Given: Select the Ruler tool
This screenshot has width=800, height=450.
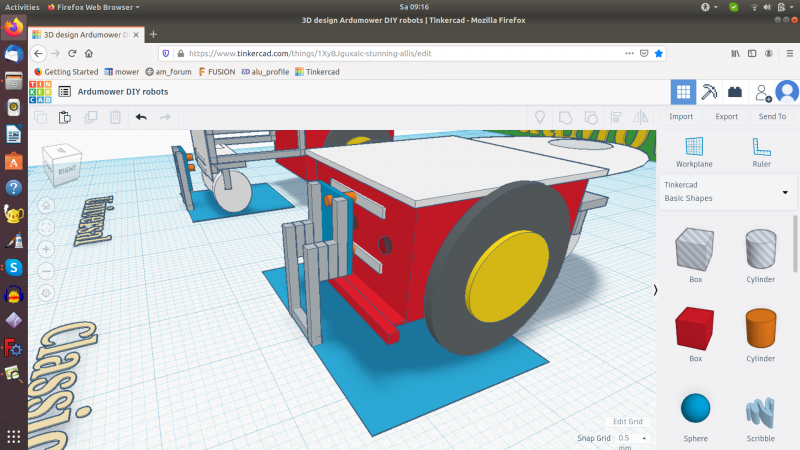Looking at the screenshot, I should click(761, 152).
